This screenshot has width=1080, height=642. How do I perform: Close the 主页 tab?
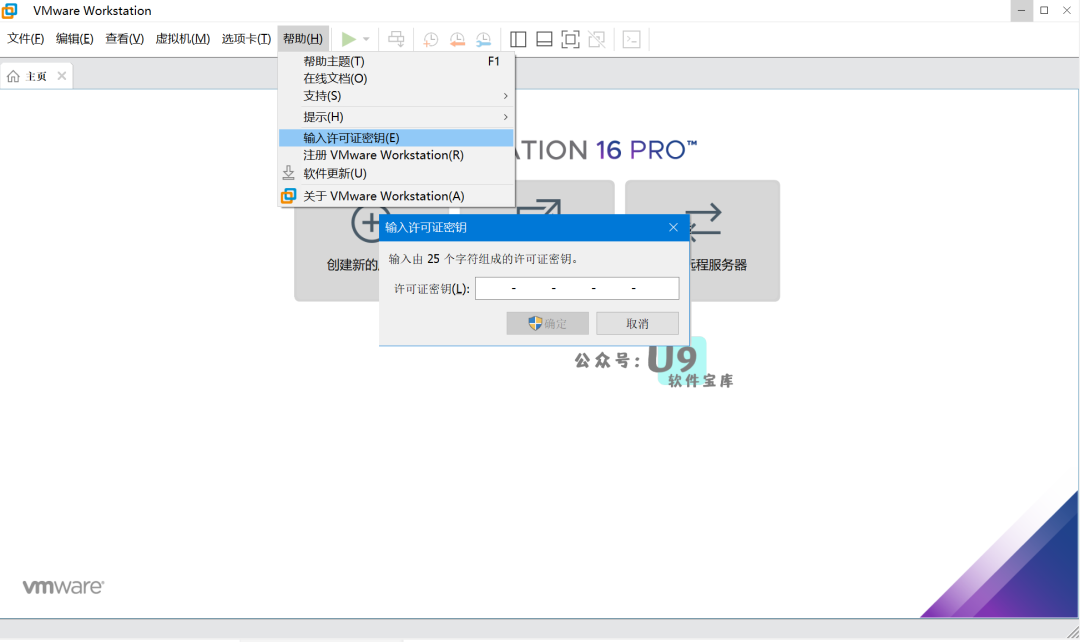pyautogui.click(x=62, y=76)
